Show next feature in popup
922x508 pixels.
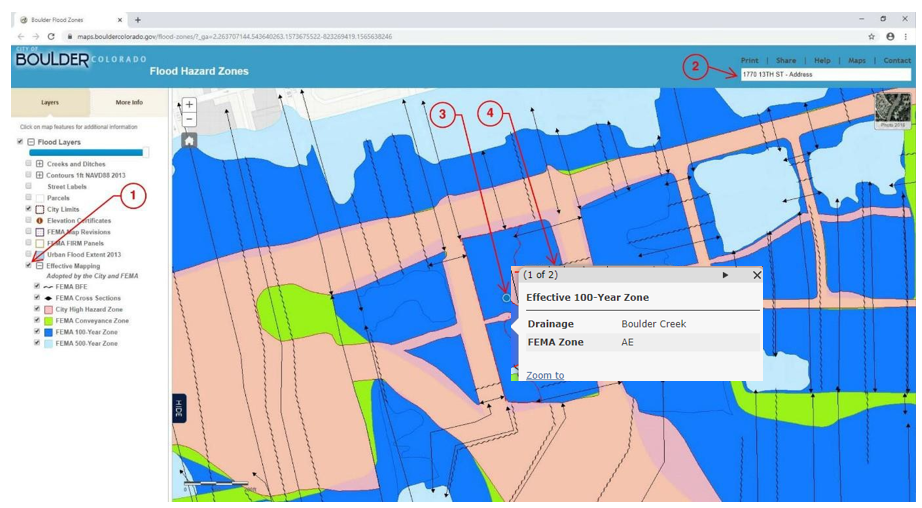click(x=725, y=275)
